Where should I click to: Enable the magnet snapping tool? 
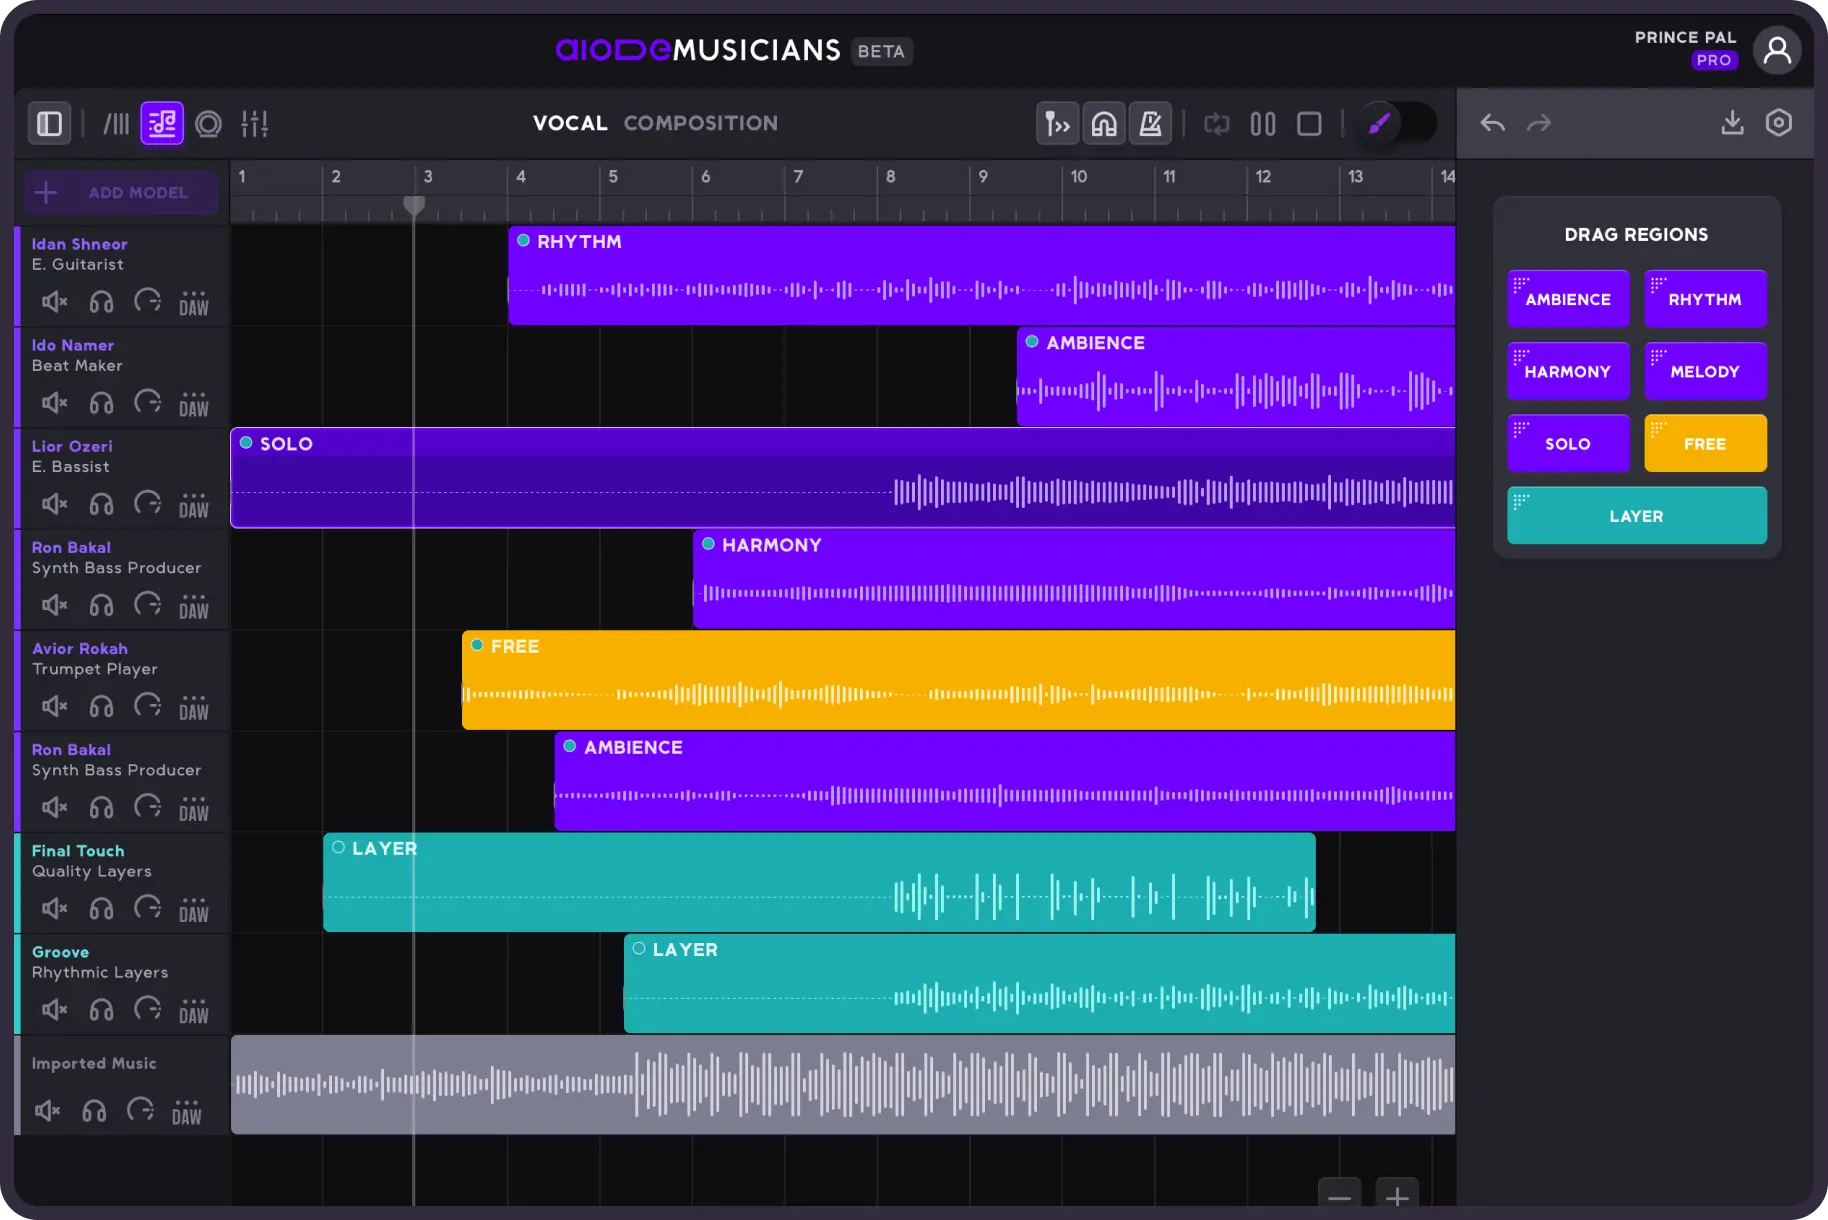1104,123
